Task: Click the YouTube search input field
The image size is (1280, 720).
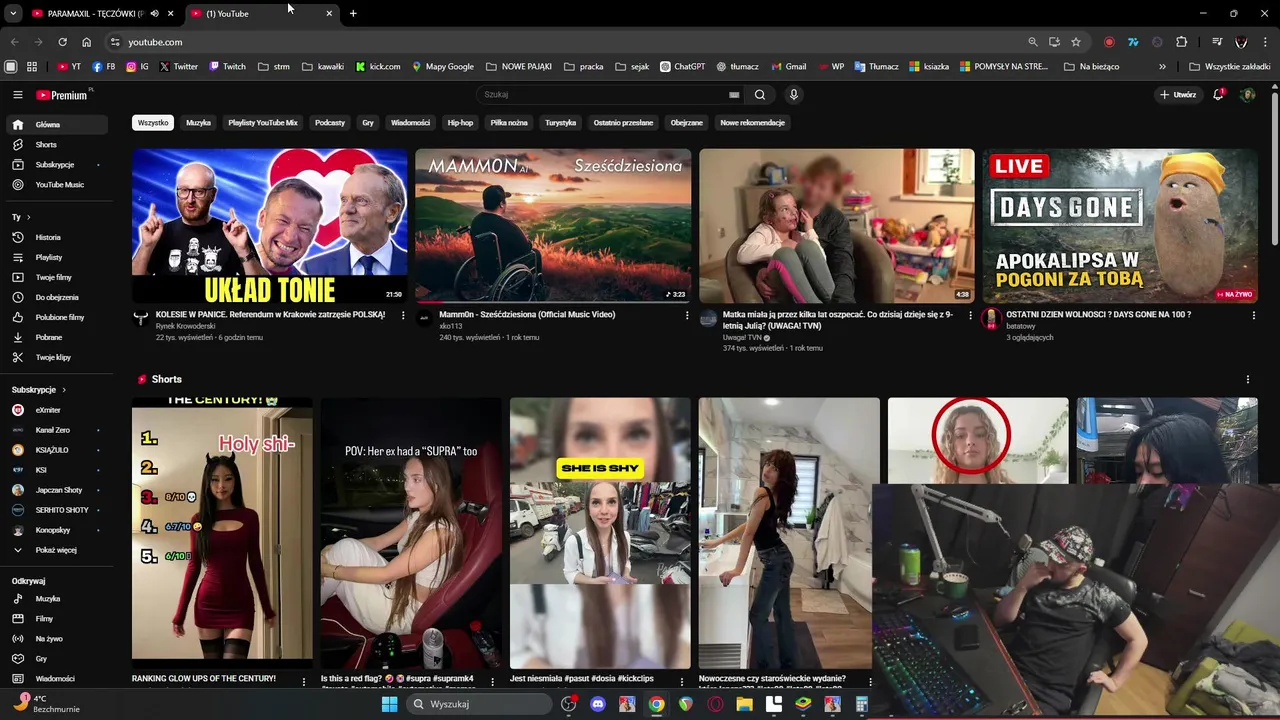Action: click(x=605, y=95)
